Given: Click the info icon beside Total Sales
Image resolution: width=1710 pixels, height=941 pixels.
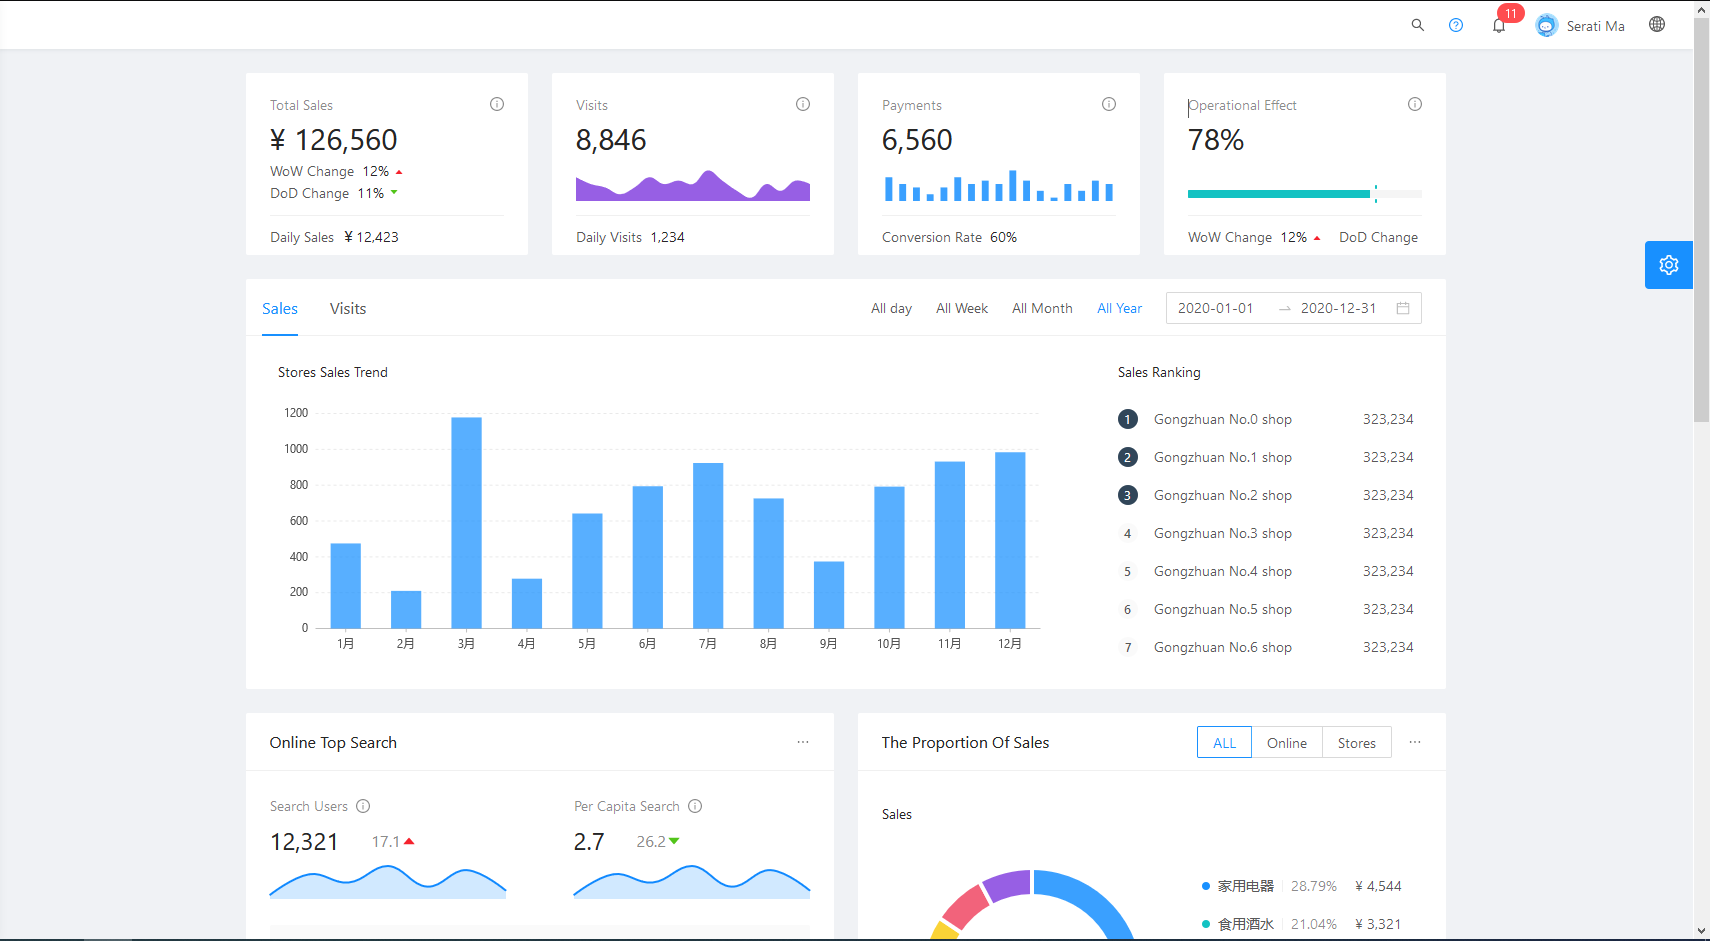Looking at the screenshot, I should click(x=497, y=104).
